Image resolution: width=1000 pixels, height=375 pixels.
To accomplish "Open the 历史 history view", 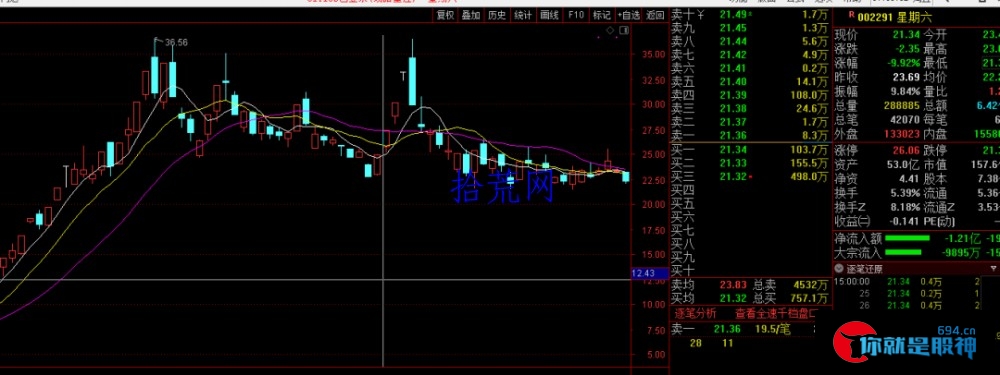I will [497, 15].
